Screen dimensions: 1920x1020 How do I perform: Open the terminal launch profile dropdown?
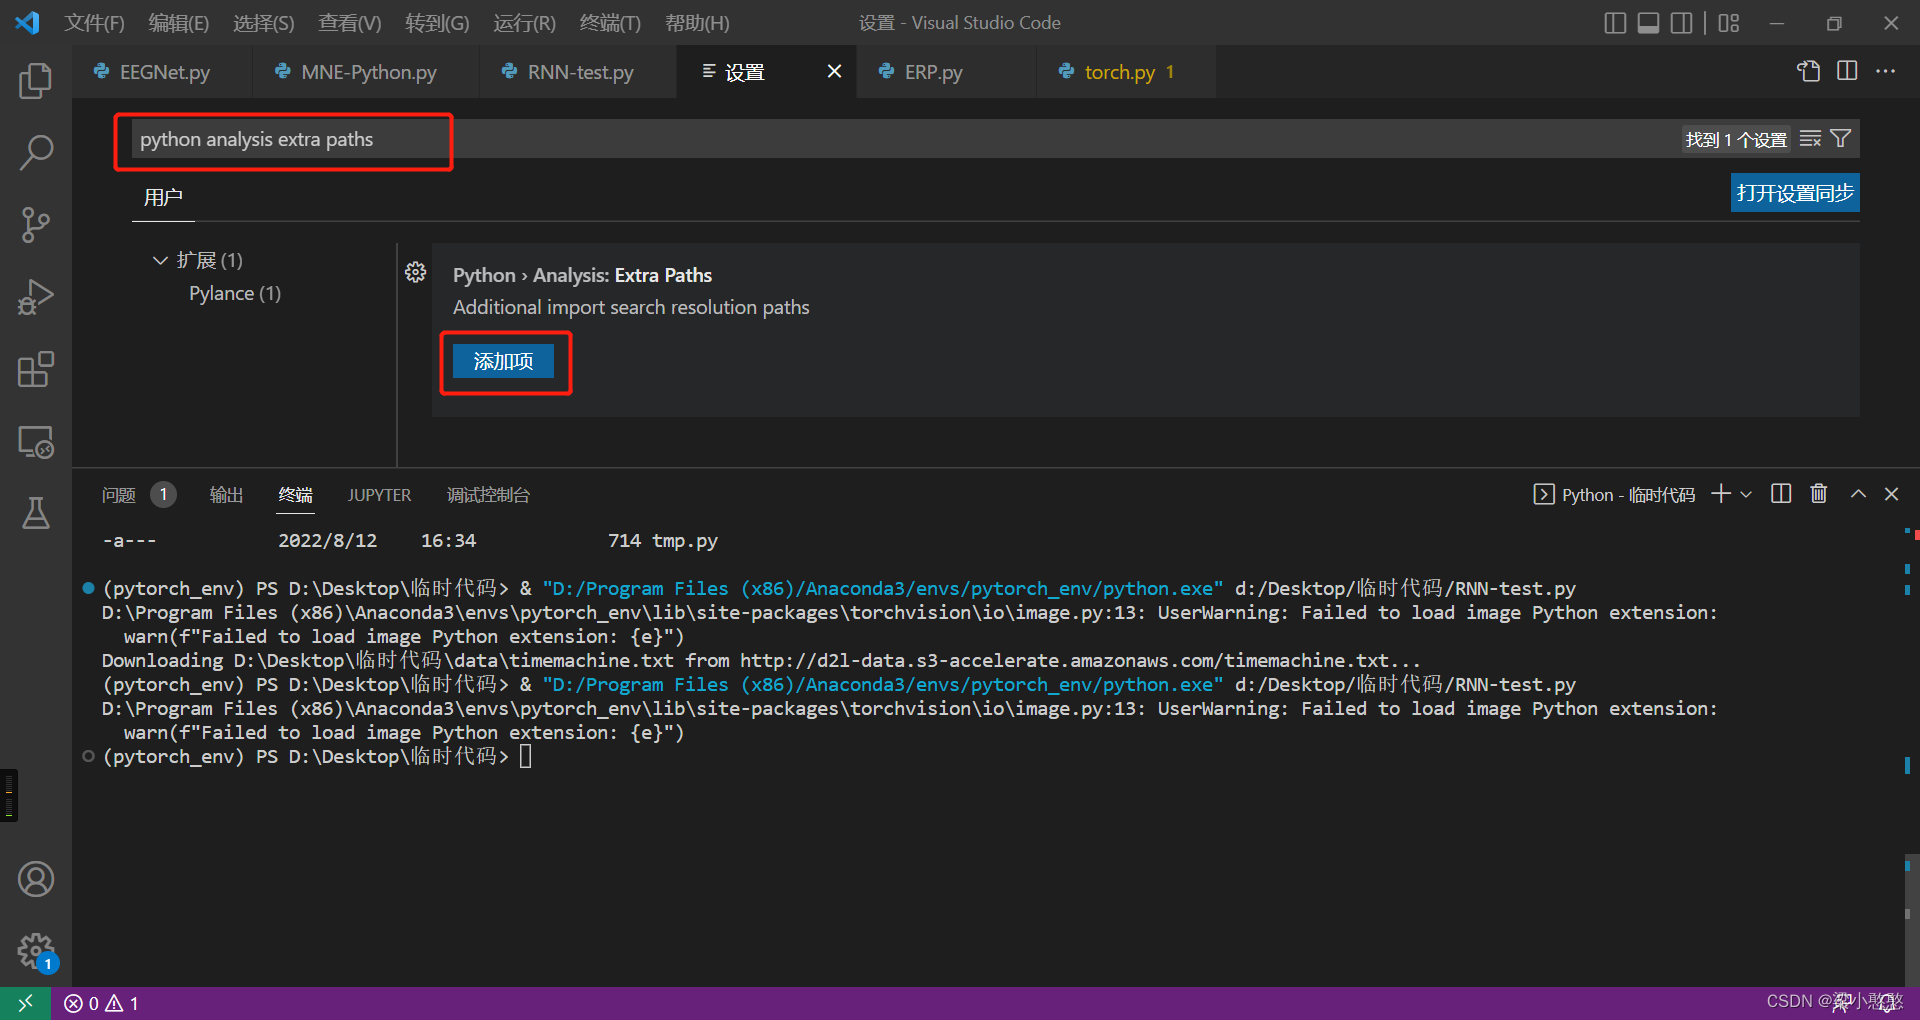[x=1746, y=494]
